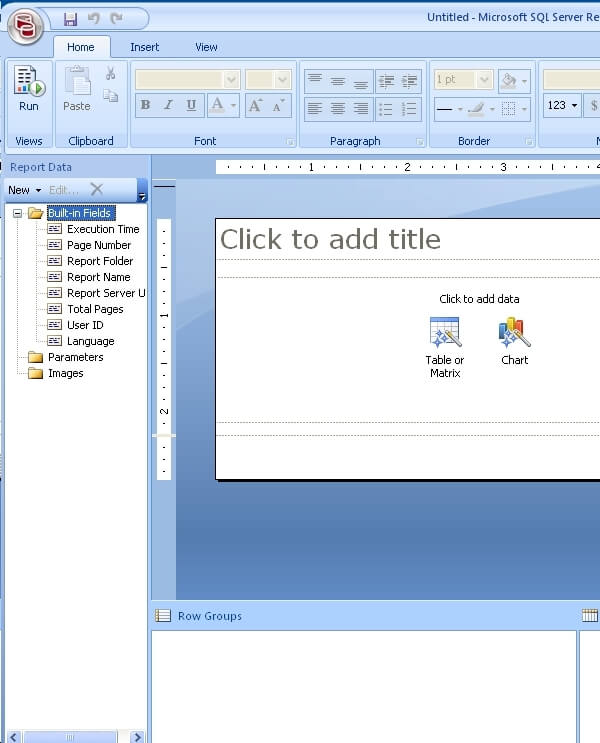Click the borders grid icon
This screenshot has height=743, width=600.
(x=509, y=109)
